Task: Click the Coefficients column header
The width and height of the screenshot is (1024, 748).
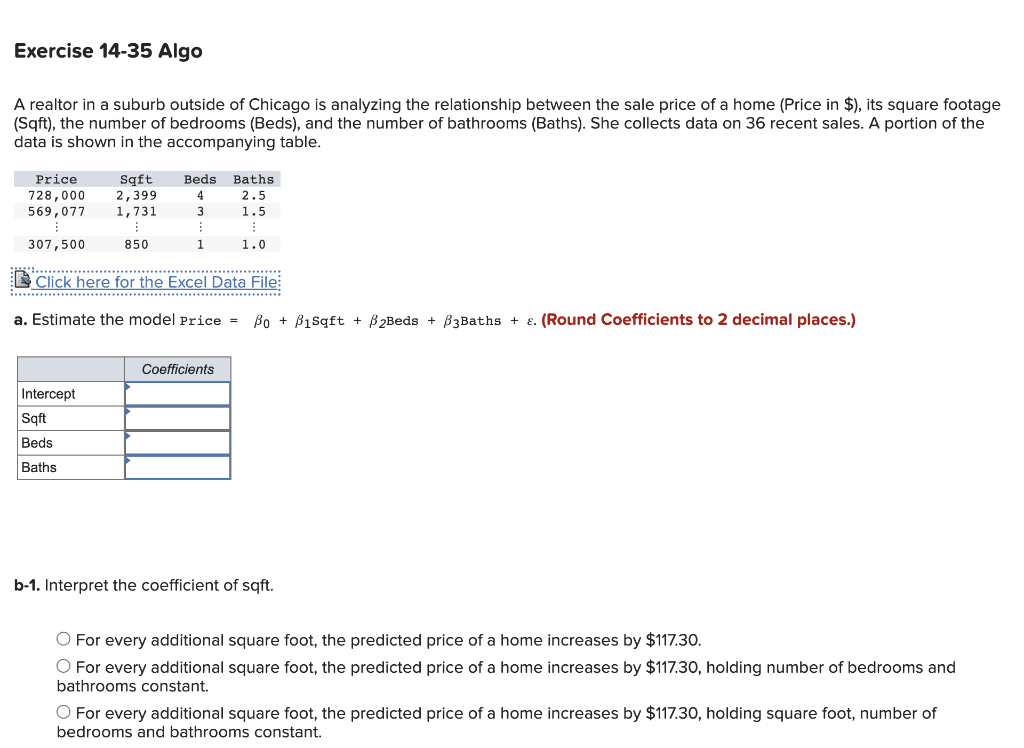Action: click(x=177, y=369)
